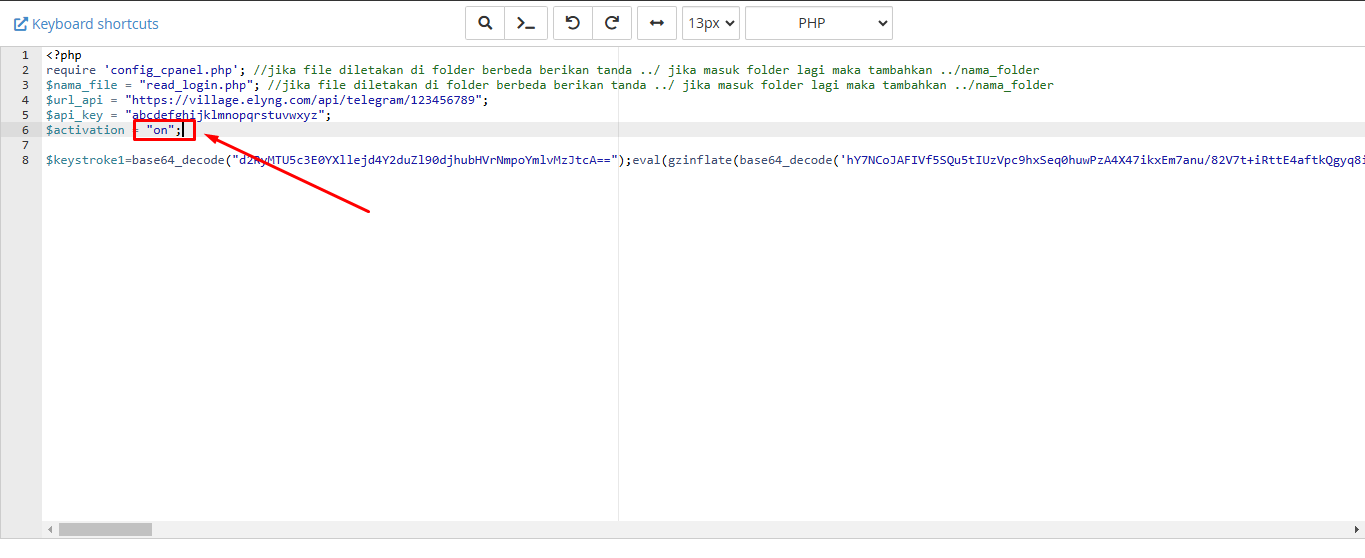Image resolution: width=1365 pixels, height=558 pixels.
Task: Undo the last edit
Action: click(573, 23)
